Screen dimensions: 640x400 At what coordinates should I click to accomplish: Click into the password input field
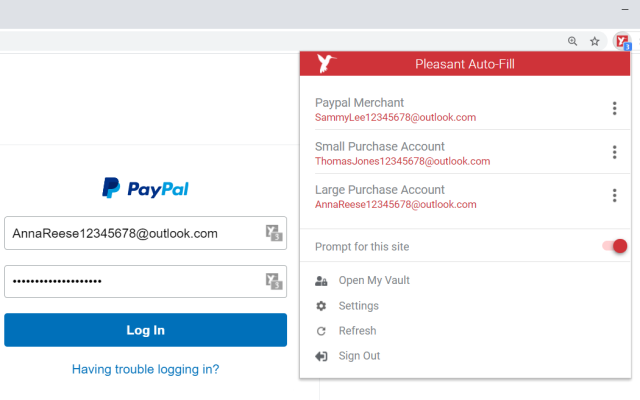pos(145,281)
